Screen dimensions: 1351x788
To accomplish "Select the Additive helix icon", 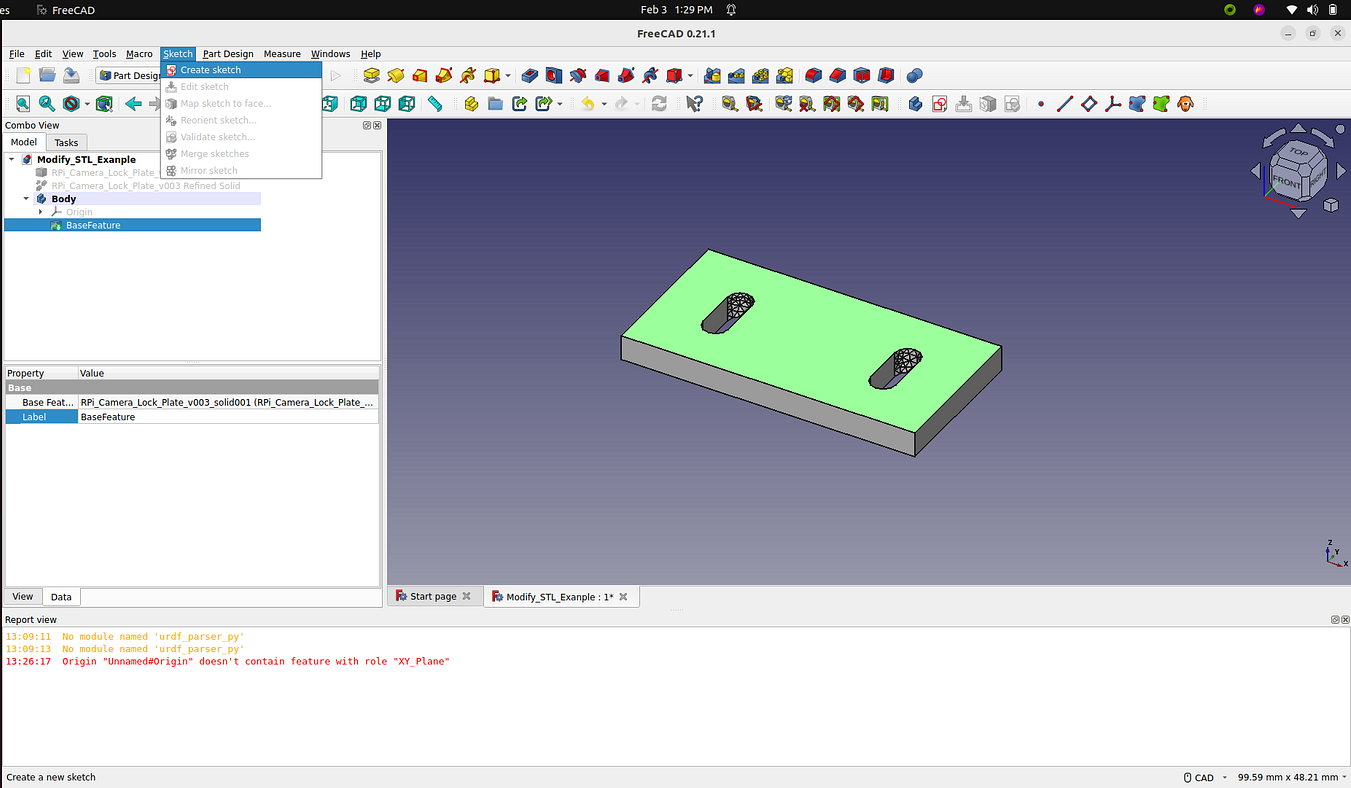I will point(468,75).
